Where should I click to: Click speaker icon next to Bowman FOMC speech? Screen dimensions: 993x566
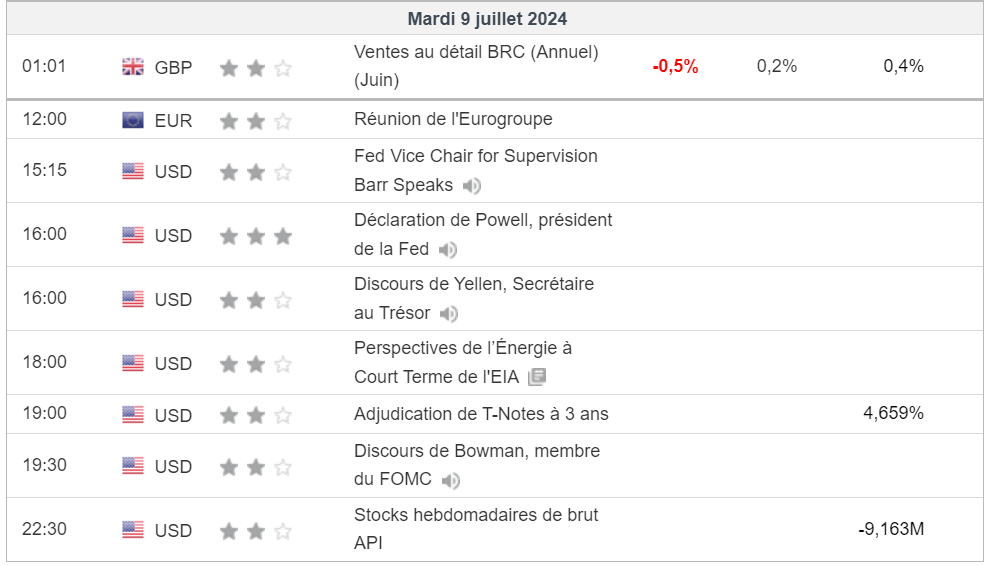tap(450, 481)
